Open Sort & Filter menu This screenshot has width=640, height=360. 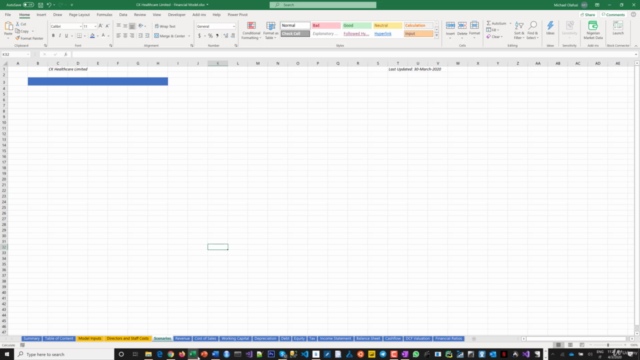[x=519, y=31]
